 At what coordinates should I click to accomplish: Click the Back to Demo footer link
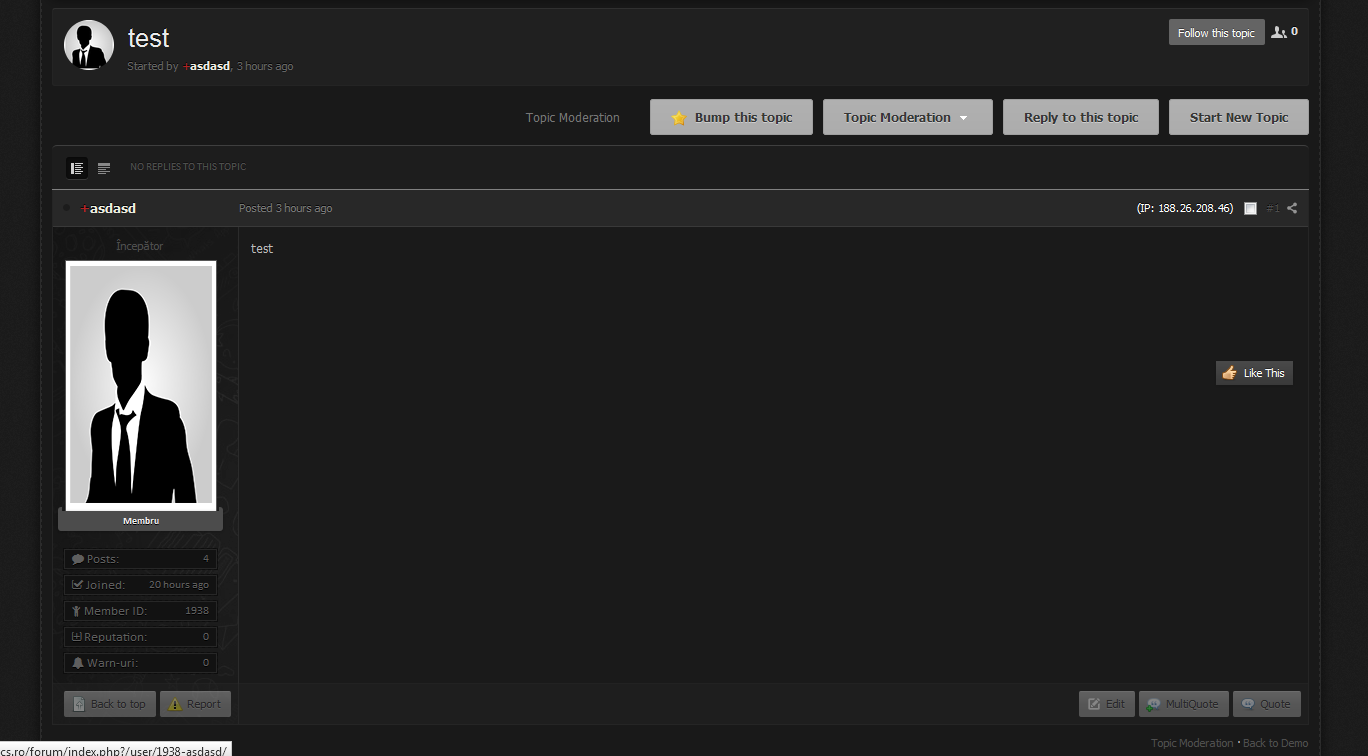[1275, 743]
